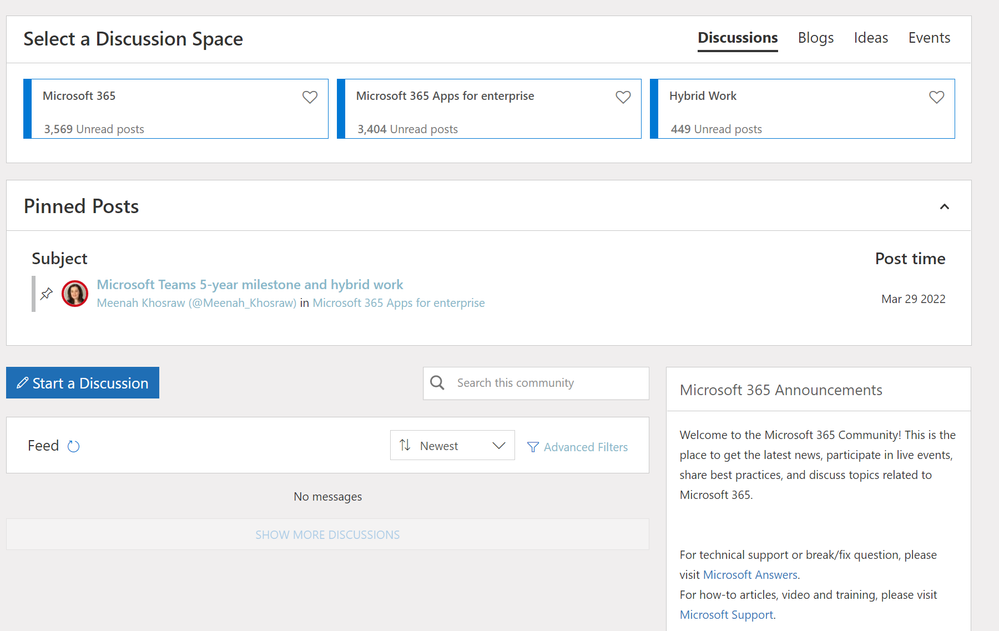Open Meenah Khosraw's avatar picture
The height and width of the screenshot is (631, 999).
[75, 294]
